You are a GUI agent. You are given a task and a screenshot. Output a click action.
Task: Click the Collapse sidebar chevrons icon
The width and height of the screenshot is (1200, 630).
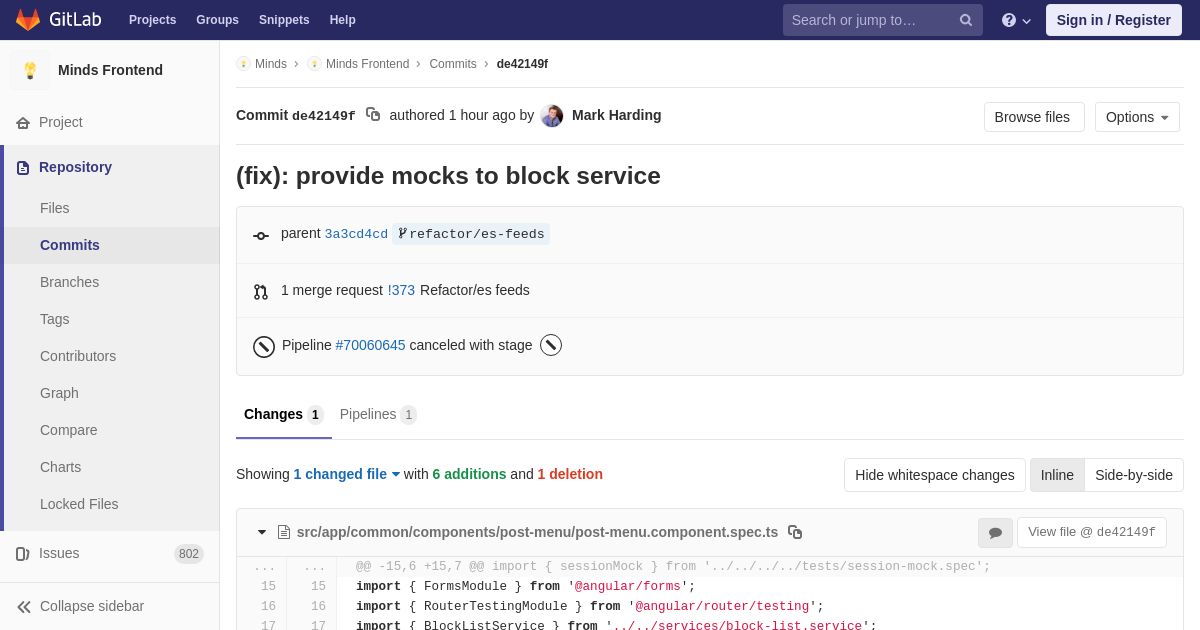pyautogui.click(x=24, y=606)
